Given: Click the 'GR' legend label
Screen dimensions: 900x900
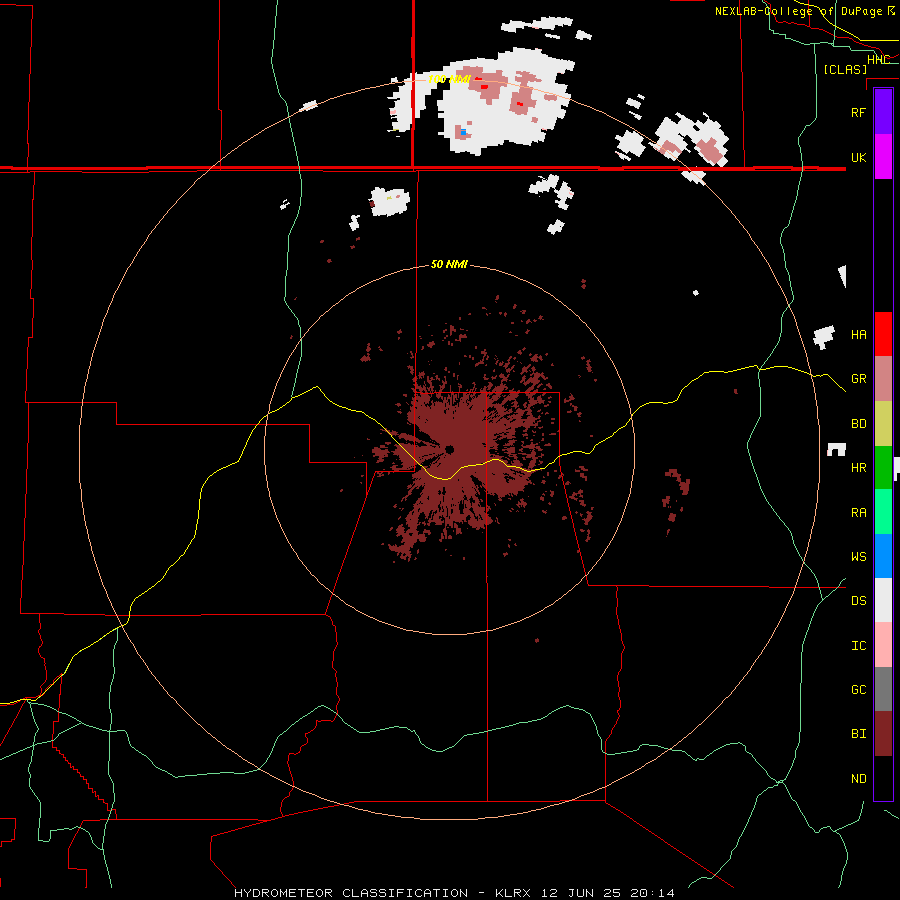Looking at the screenshot, I should [858, 379].
